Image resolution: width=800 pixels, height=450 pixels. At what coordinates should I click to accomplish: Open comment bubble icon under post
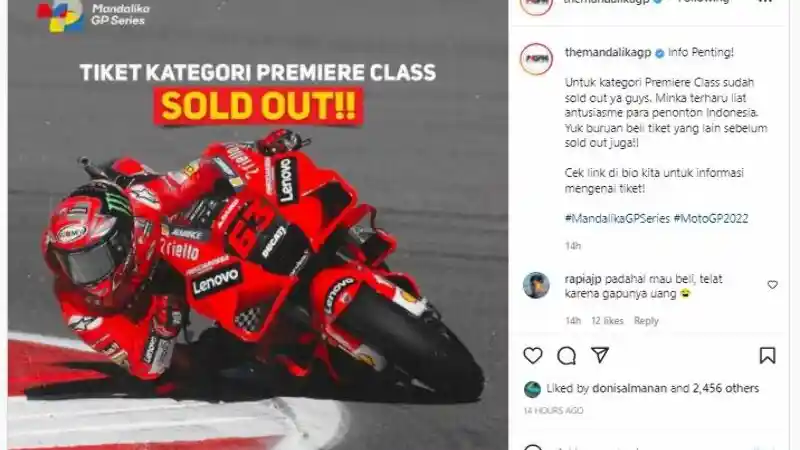pos(566,356)
